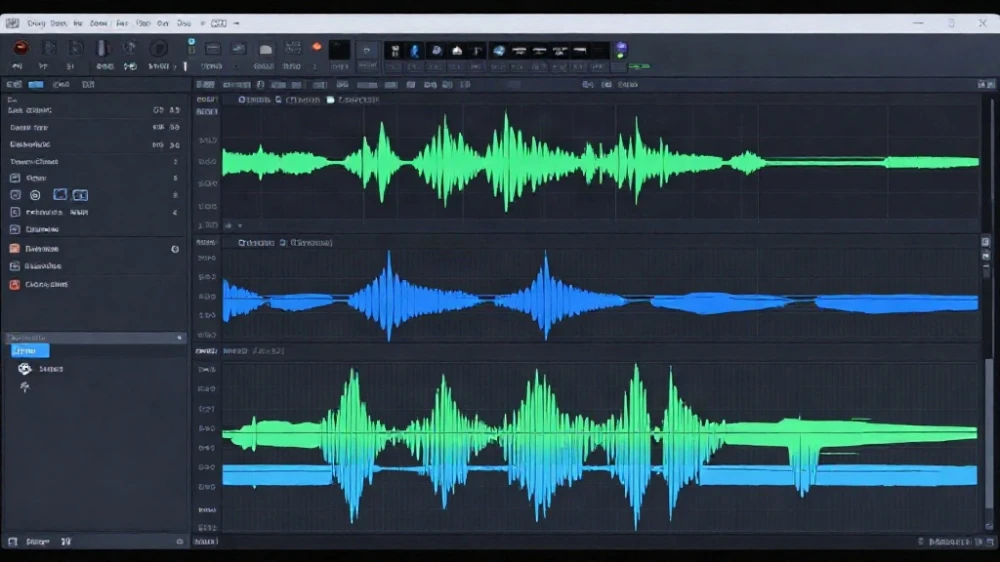This screenshot has width=1000, height=562.
Task: Click the white folder-shaped icon in the toolbar
Action: pyautogui.click(x=266, y=49)
